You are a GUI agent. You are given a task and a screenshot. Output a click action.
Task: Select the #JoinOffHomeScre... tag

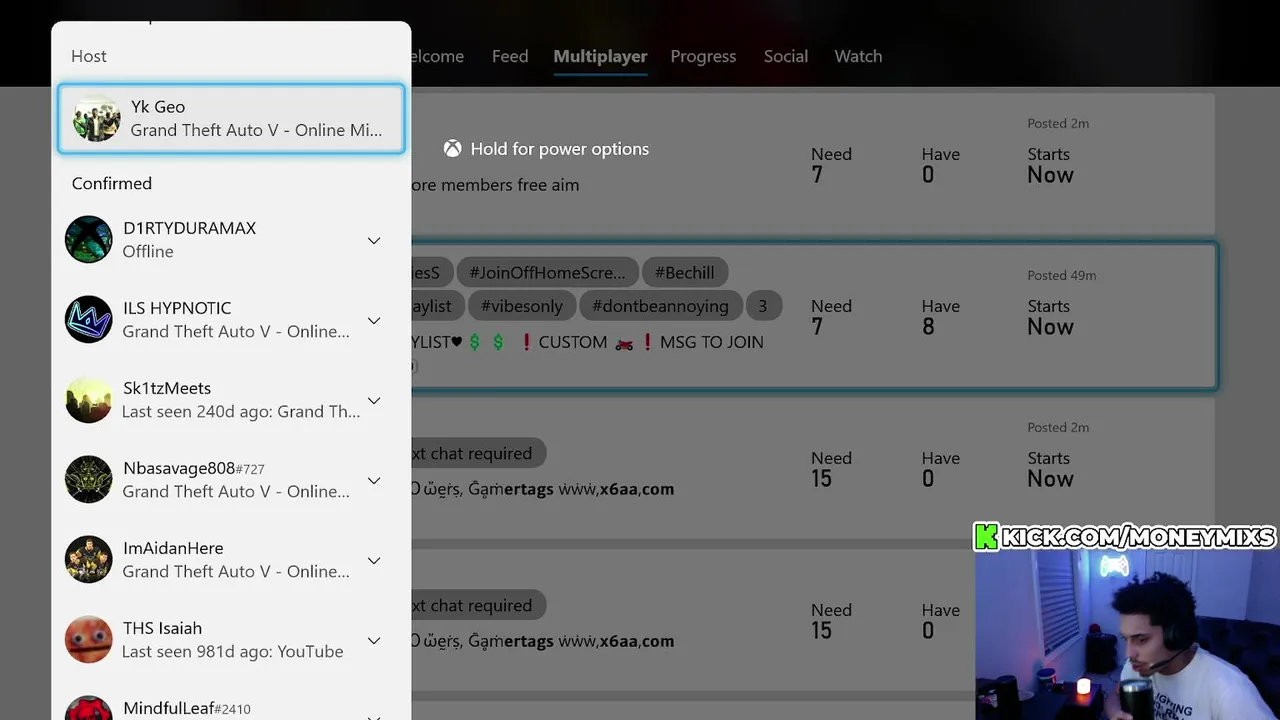pyautogui.click(x=547, y=272)
